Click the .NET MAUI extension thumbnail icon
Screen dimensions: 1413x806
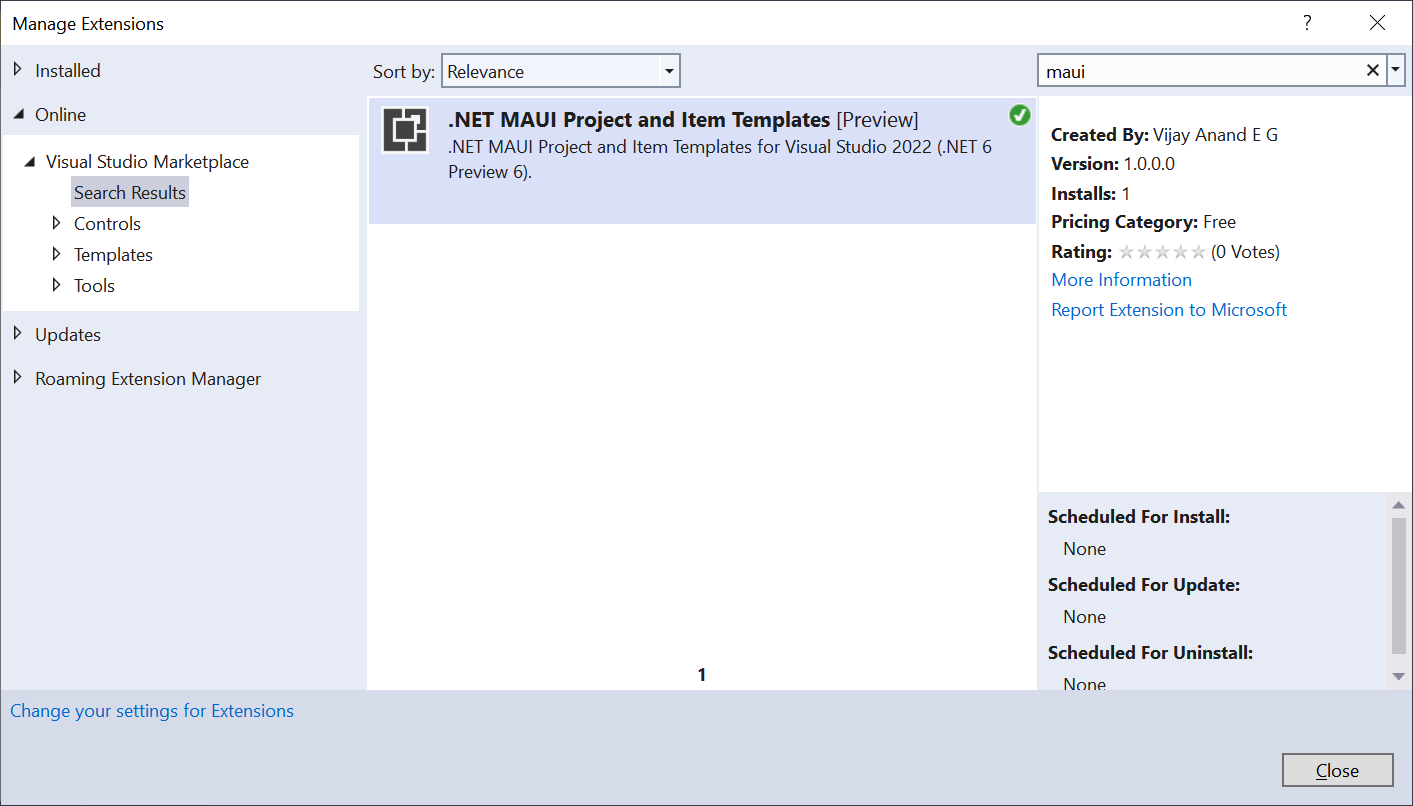click(404, 130)
